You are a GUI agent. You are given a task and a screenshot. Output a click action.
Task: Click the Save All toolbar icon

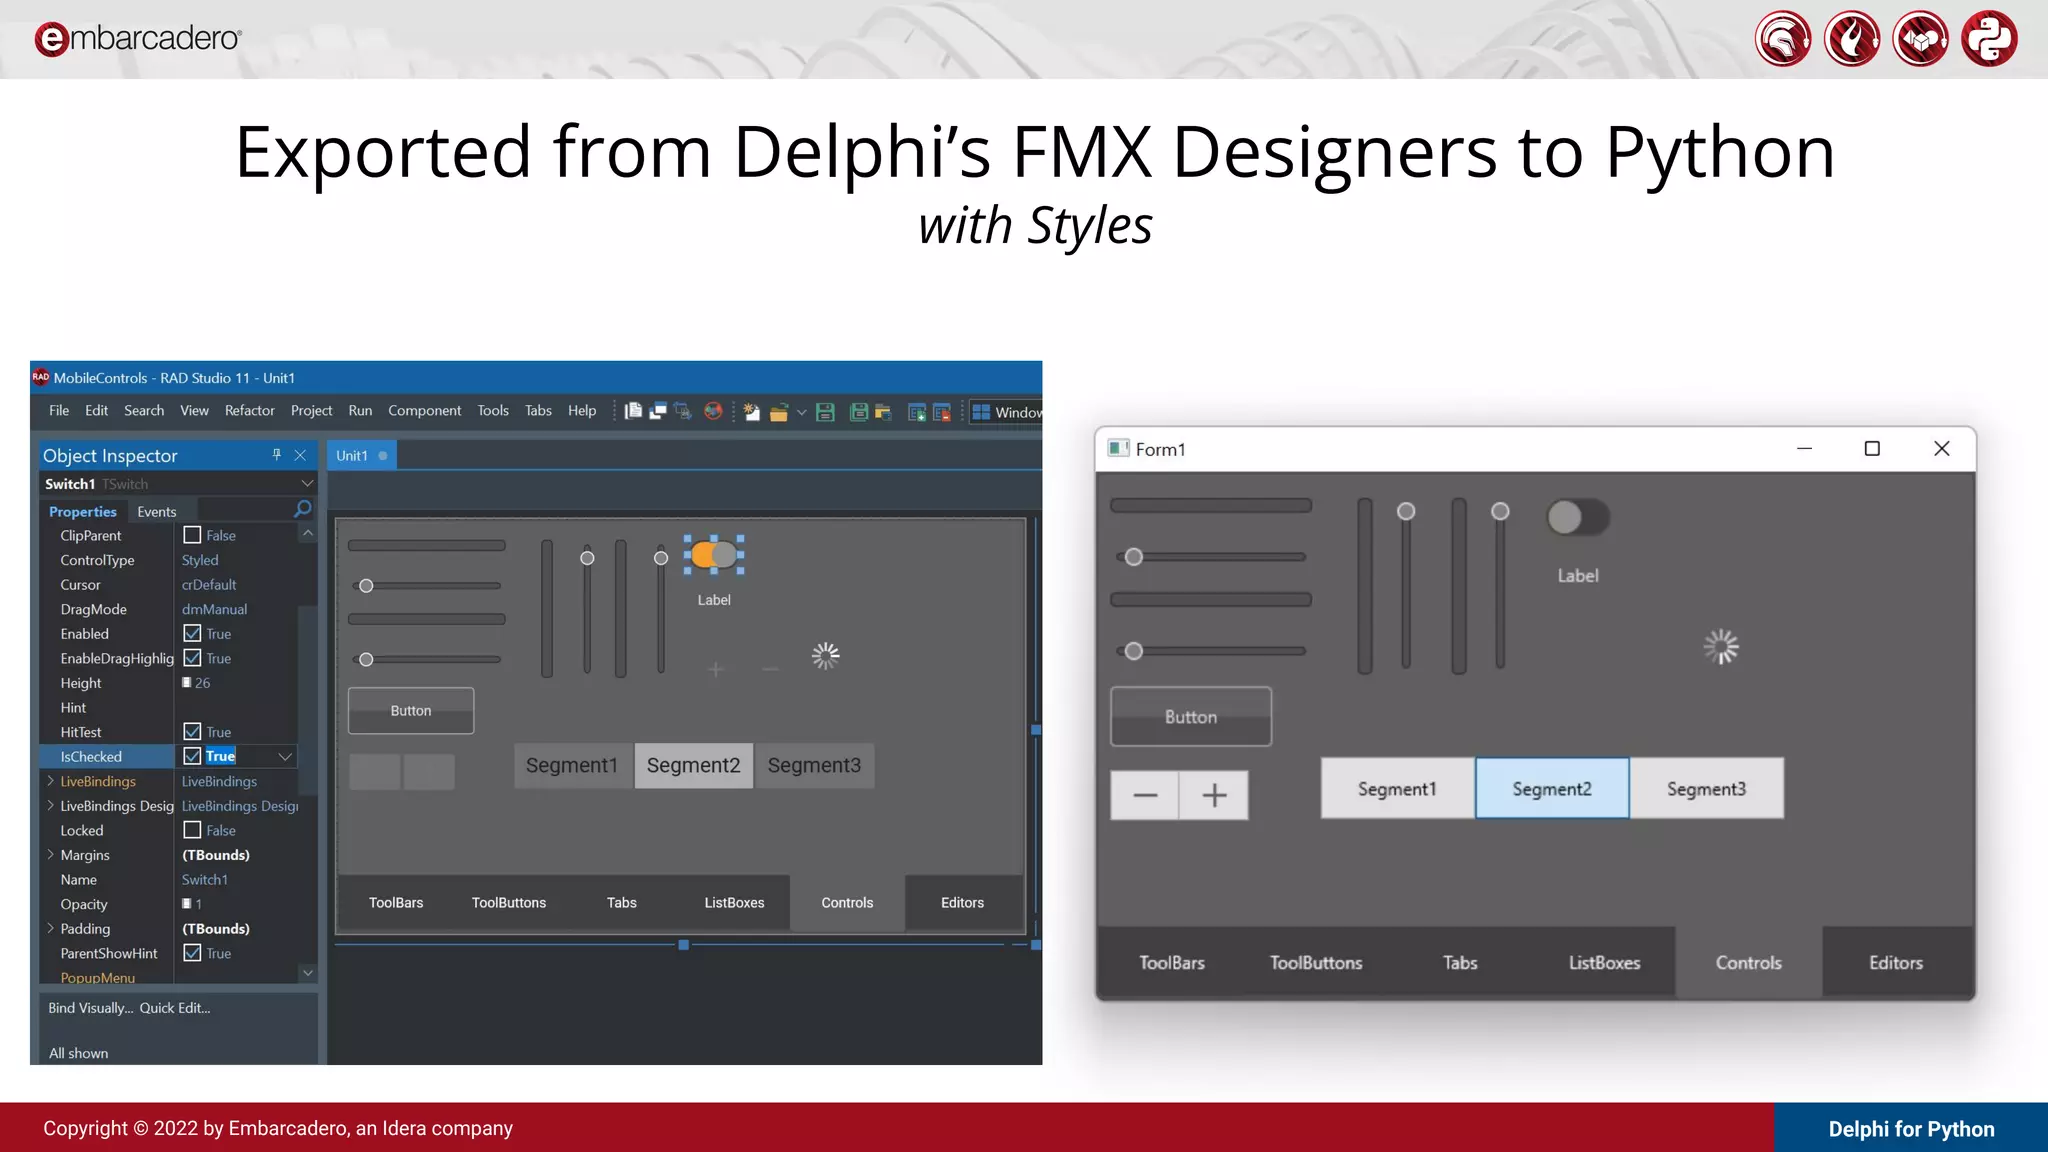(858, 412)
